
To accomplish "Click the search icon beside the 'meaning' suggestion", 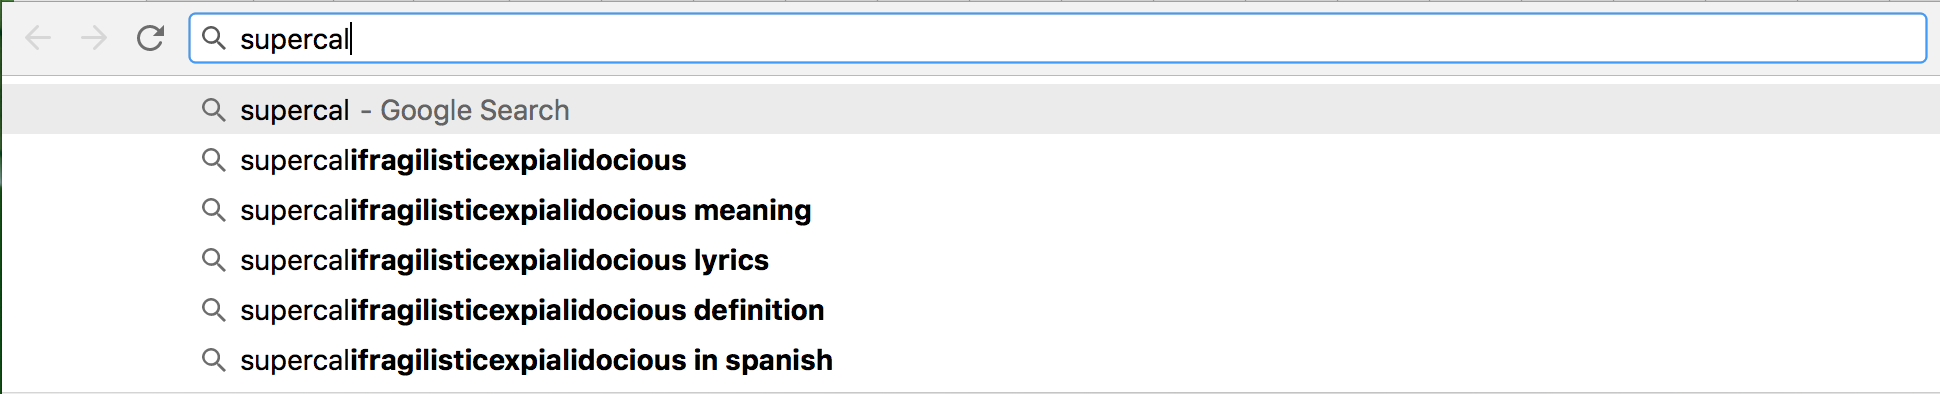I will pos(213,209).
